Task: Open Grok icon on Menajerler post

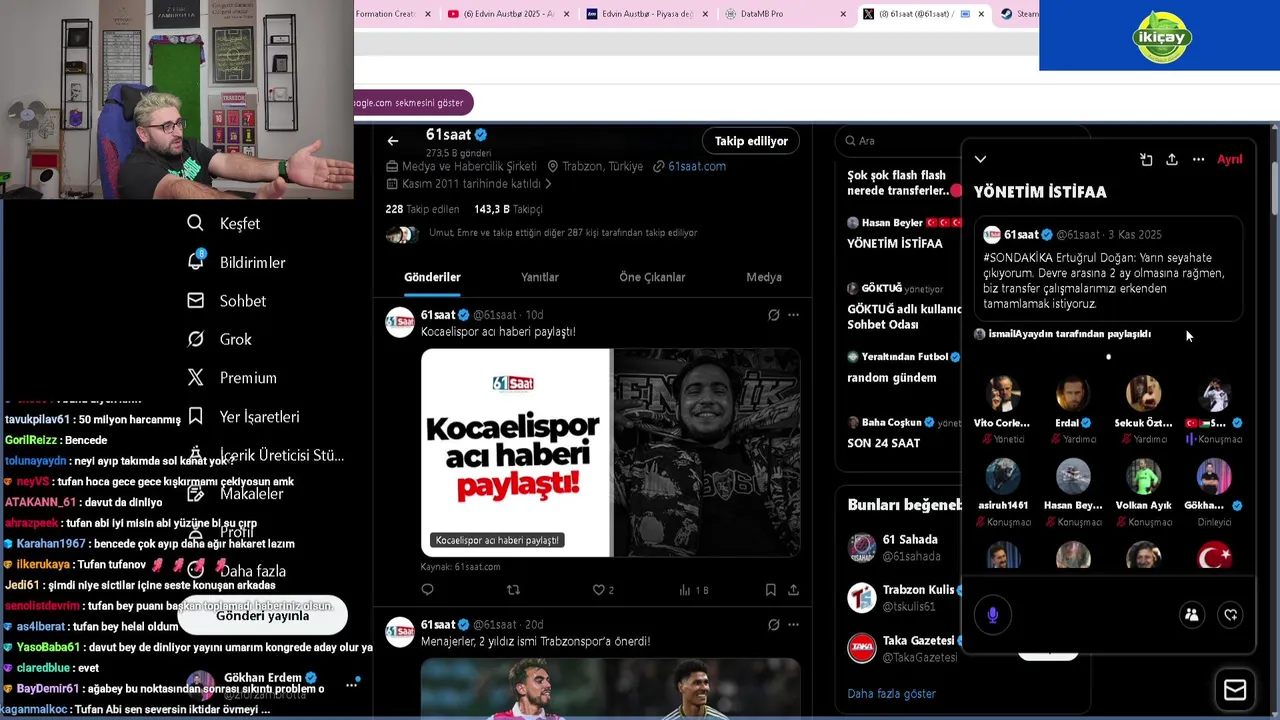Action: pyautogui.click(x=773, y=625)
